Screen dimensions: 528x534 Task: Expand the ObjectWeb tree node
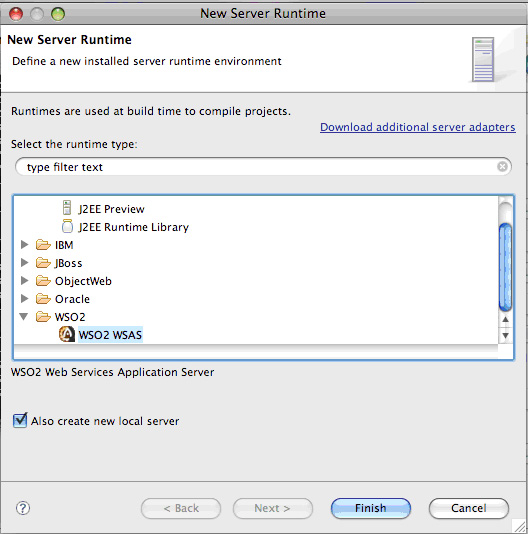point(24,280)
